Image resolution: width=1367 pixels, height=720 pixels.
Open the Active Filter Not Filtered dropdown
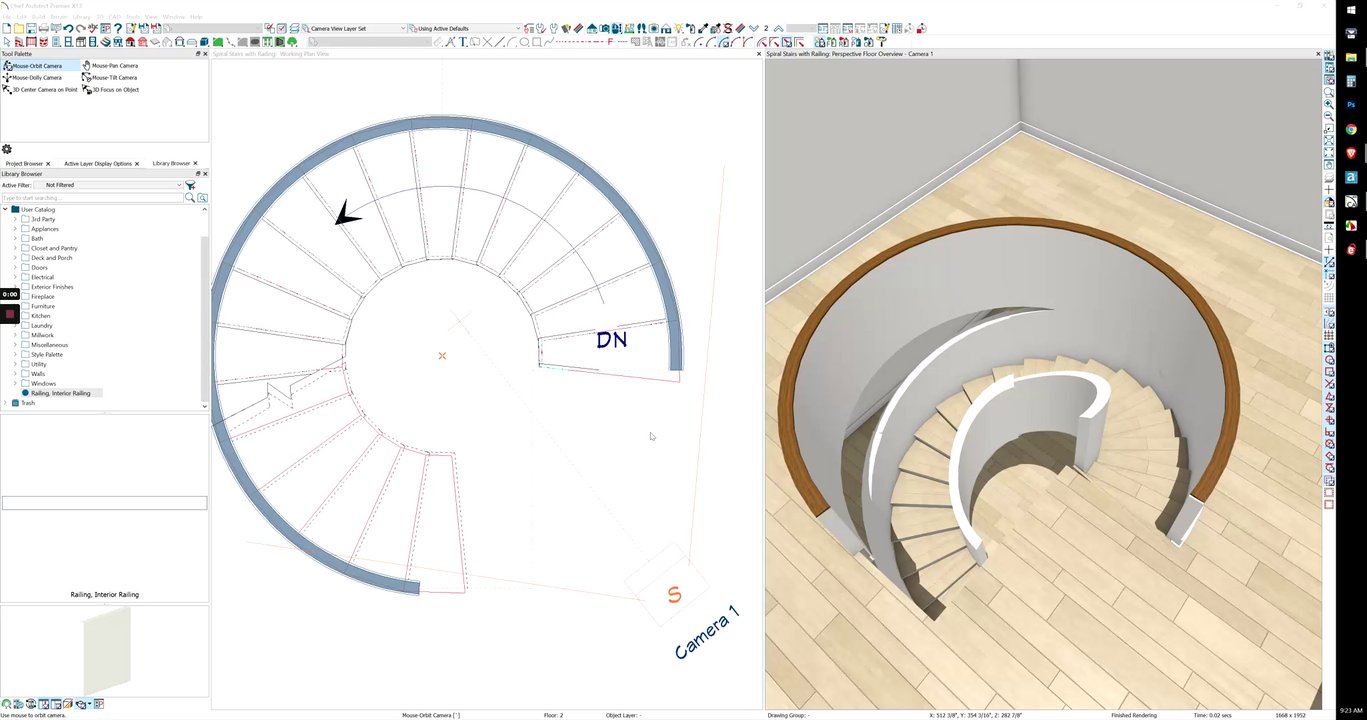pyautogui.click(x=109, y=185)
